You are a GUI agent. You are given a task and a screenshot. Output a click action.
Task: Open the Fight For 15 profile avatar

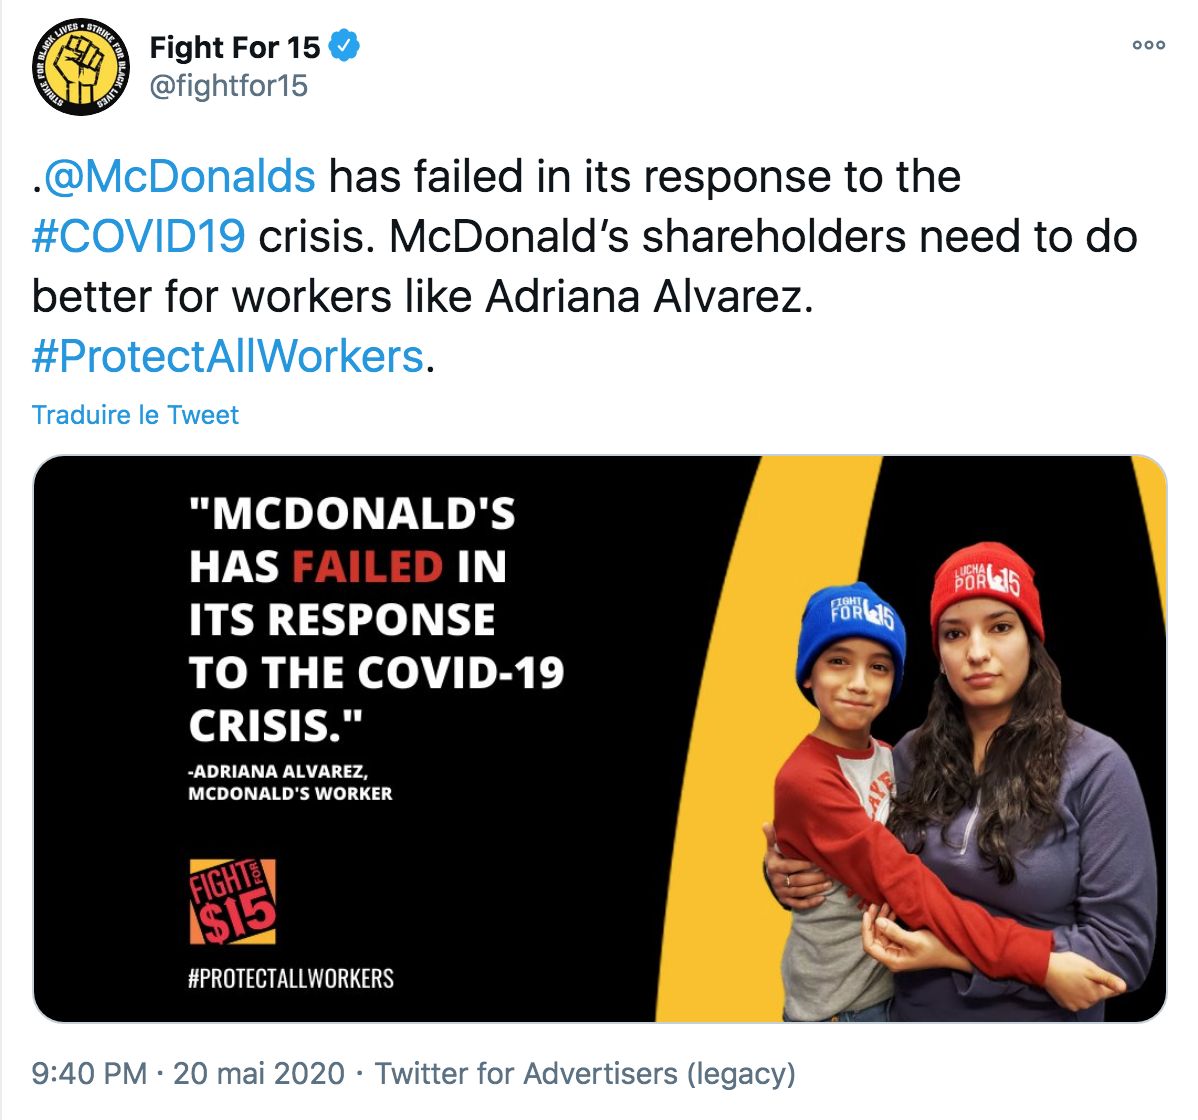(80, 67)
